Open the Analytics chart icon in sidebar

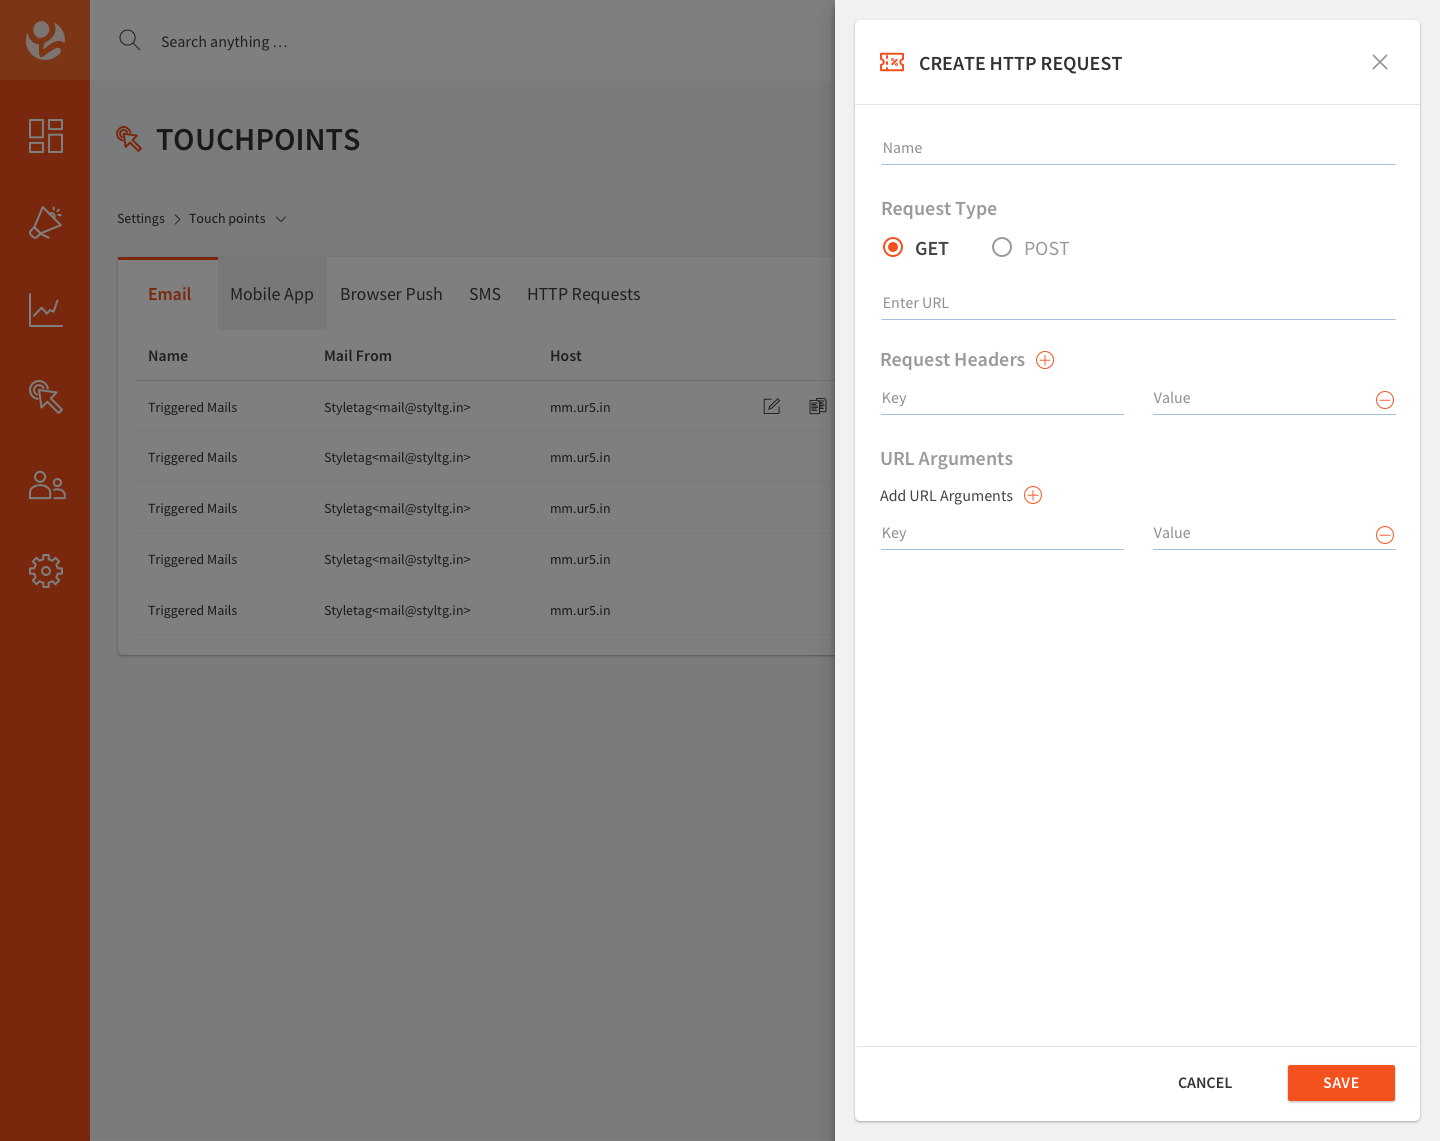coord(45,310)
